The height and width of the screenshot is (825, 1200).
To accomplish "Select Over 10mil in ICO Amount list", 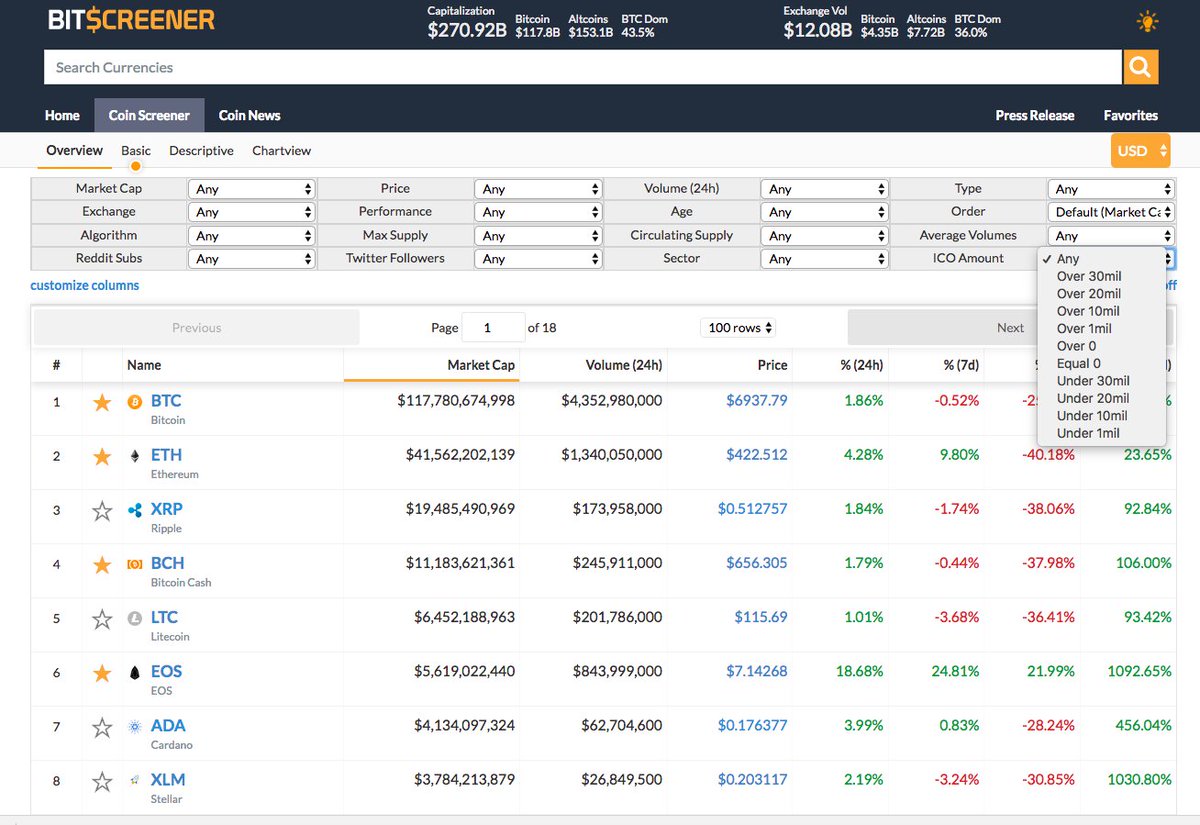I will 1102,311.
